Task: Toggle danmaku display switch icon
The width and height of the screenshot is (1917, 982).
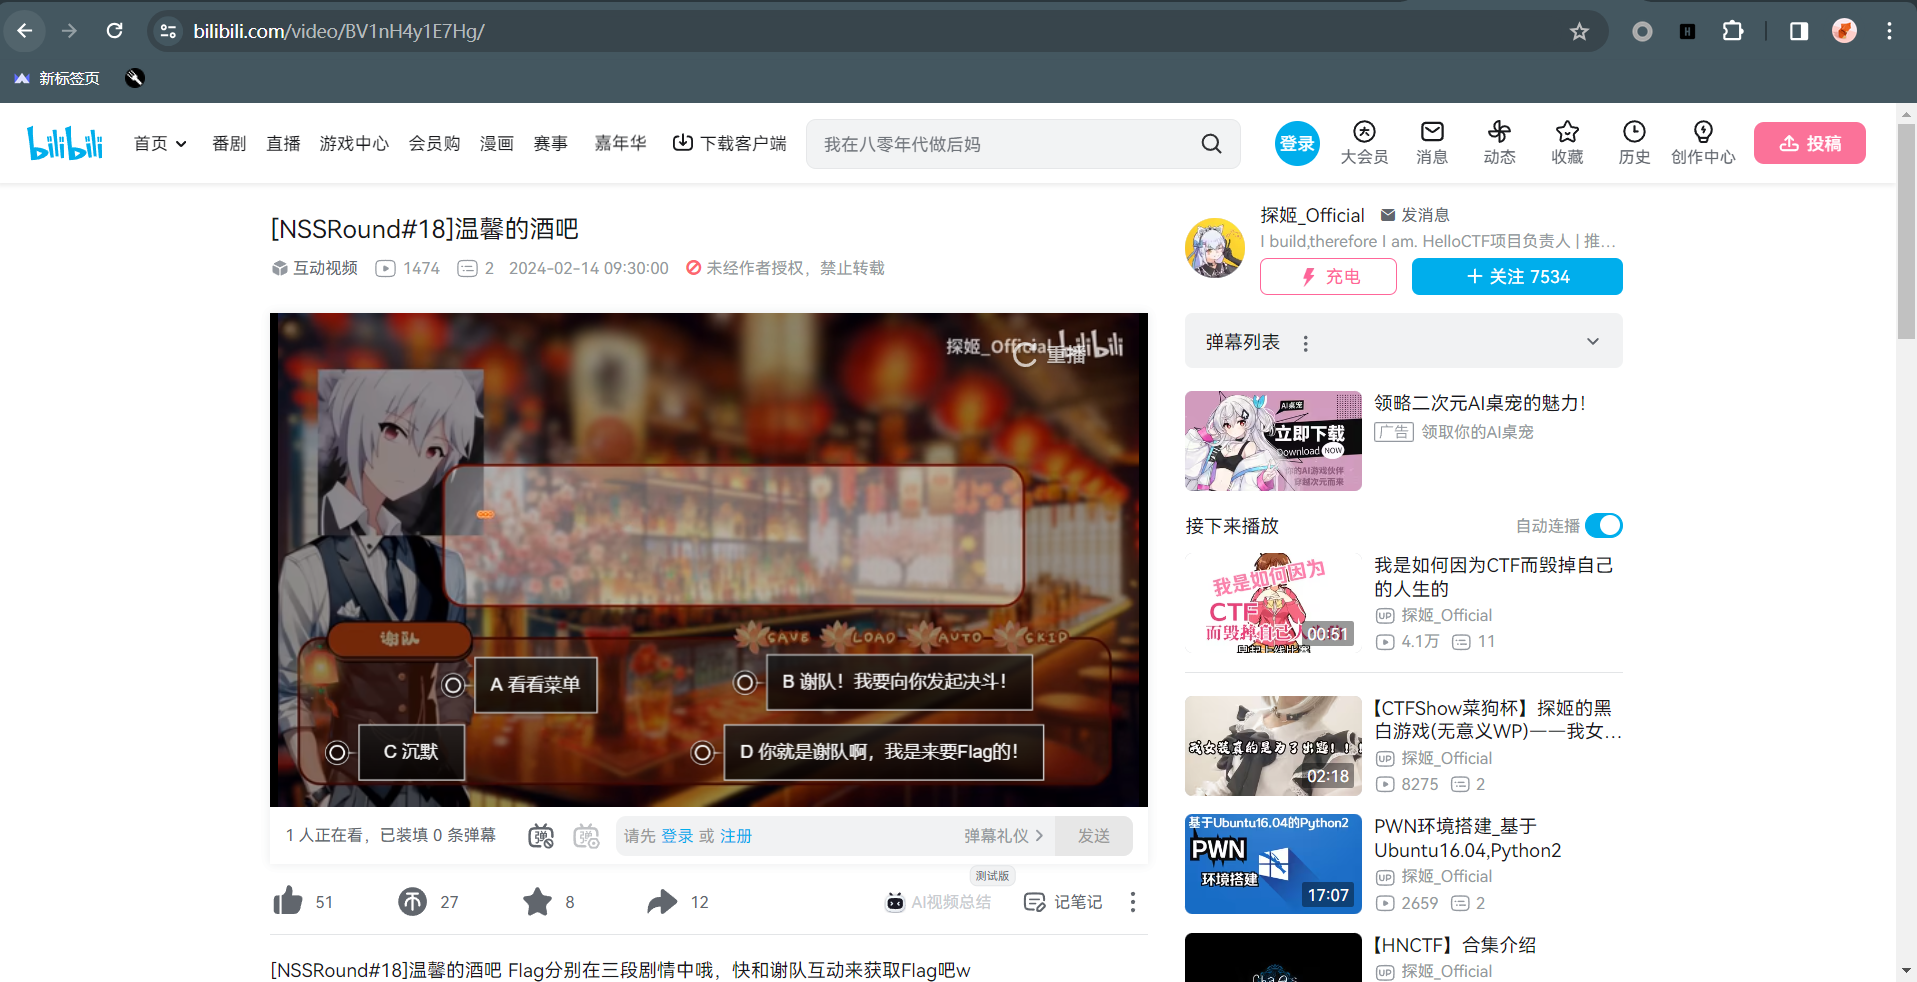Action: [541, 836]
